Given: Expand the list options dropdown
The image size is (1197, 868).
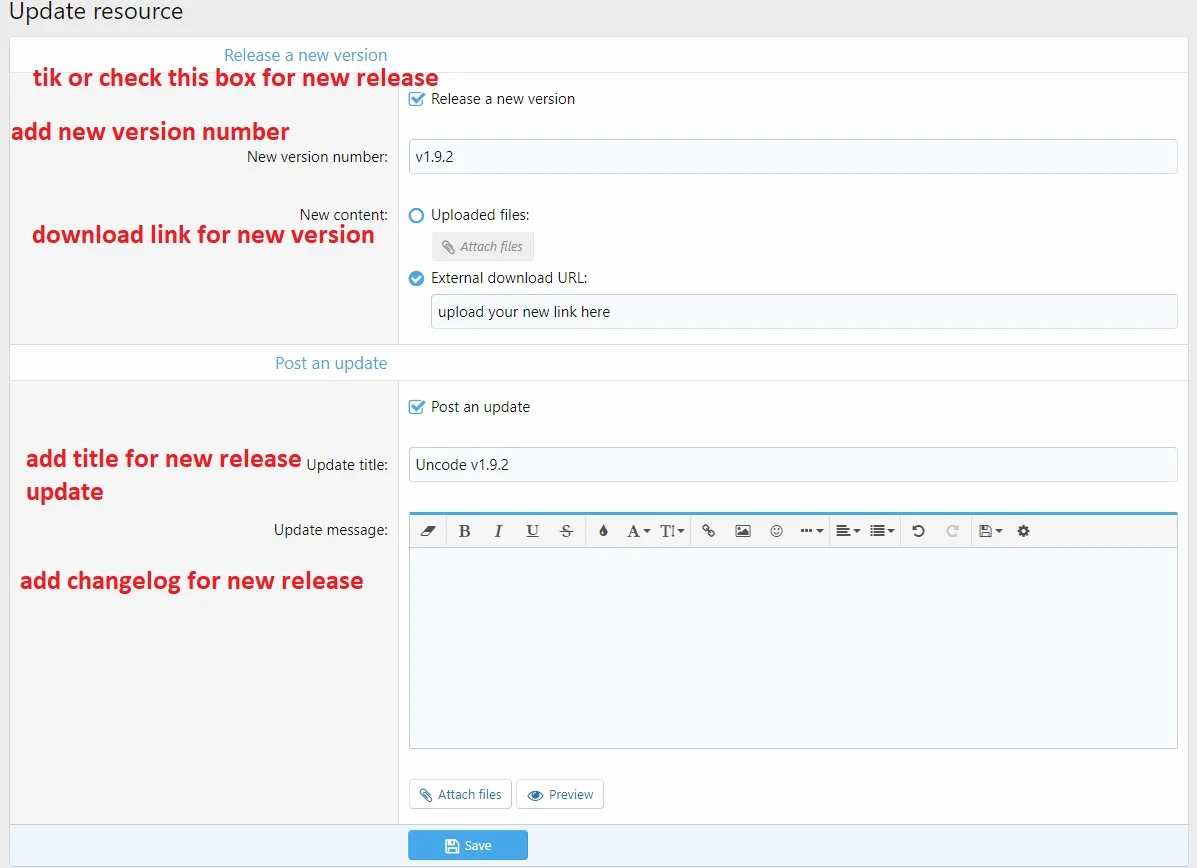Looking at the screenshot, I should (x=882, y=531).
